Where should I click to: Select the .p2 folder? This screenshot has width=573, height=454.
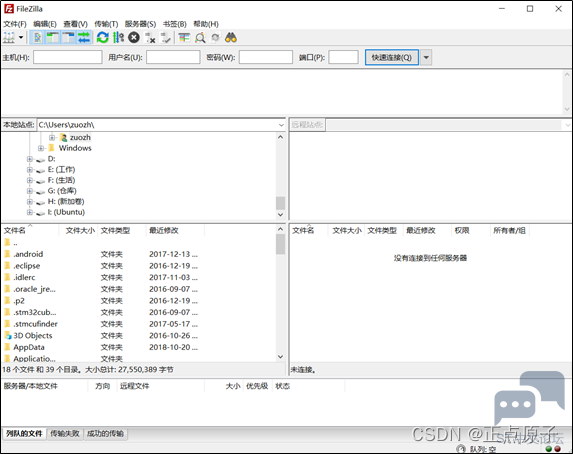point(19,301)
